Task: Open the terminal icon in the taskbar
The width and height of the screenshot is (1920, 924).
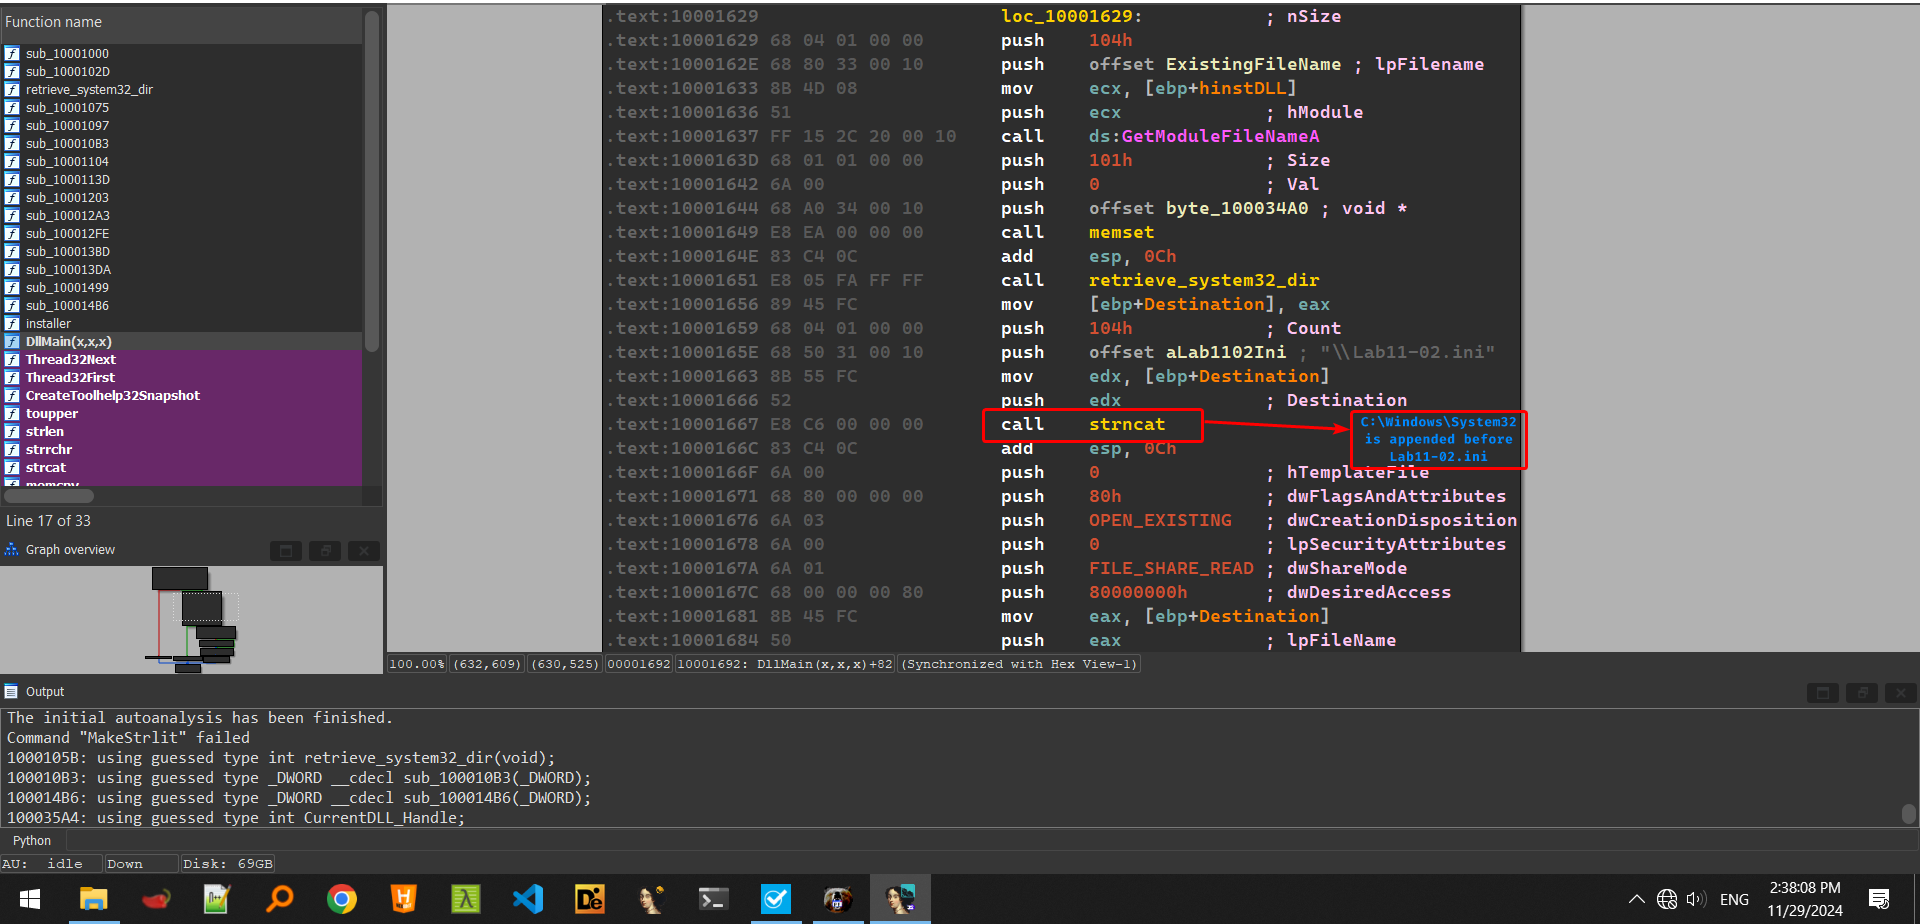Action: tap(713, 899)
